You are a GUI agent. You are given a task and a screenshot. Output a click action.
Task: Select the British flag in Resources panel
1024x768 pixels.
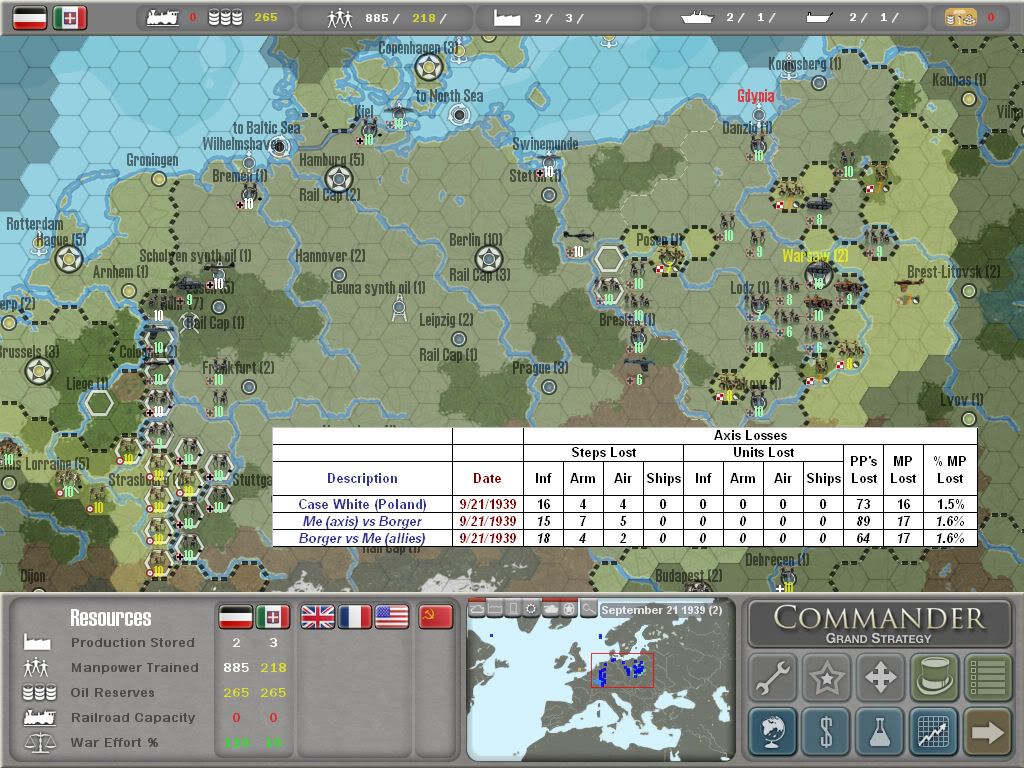pyautogui.click(x=317, y=616)
